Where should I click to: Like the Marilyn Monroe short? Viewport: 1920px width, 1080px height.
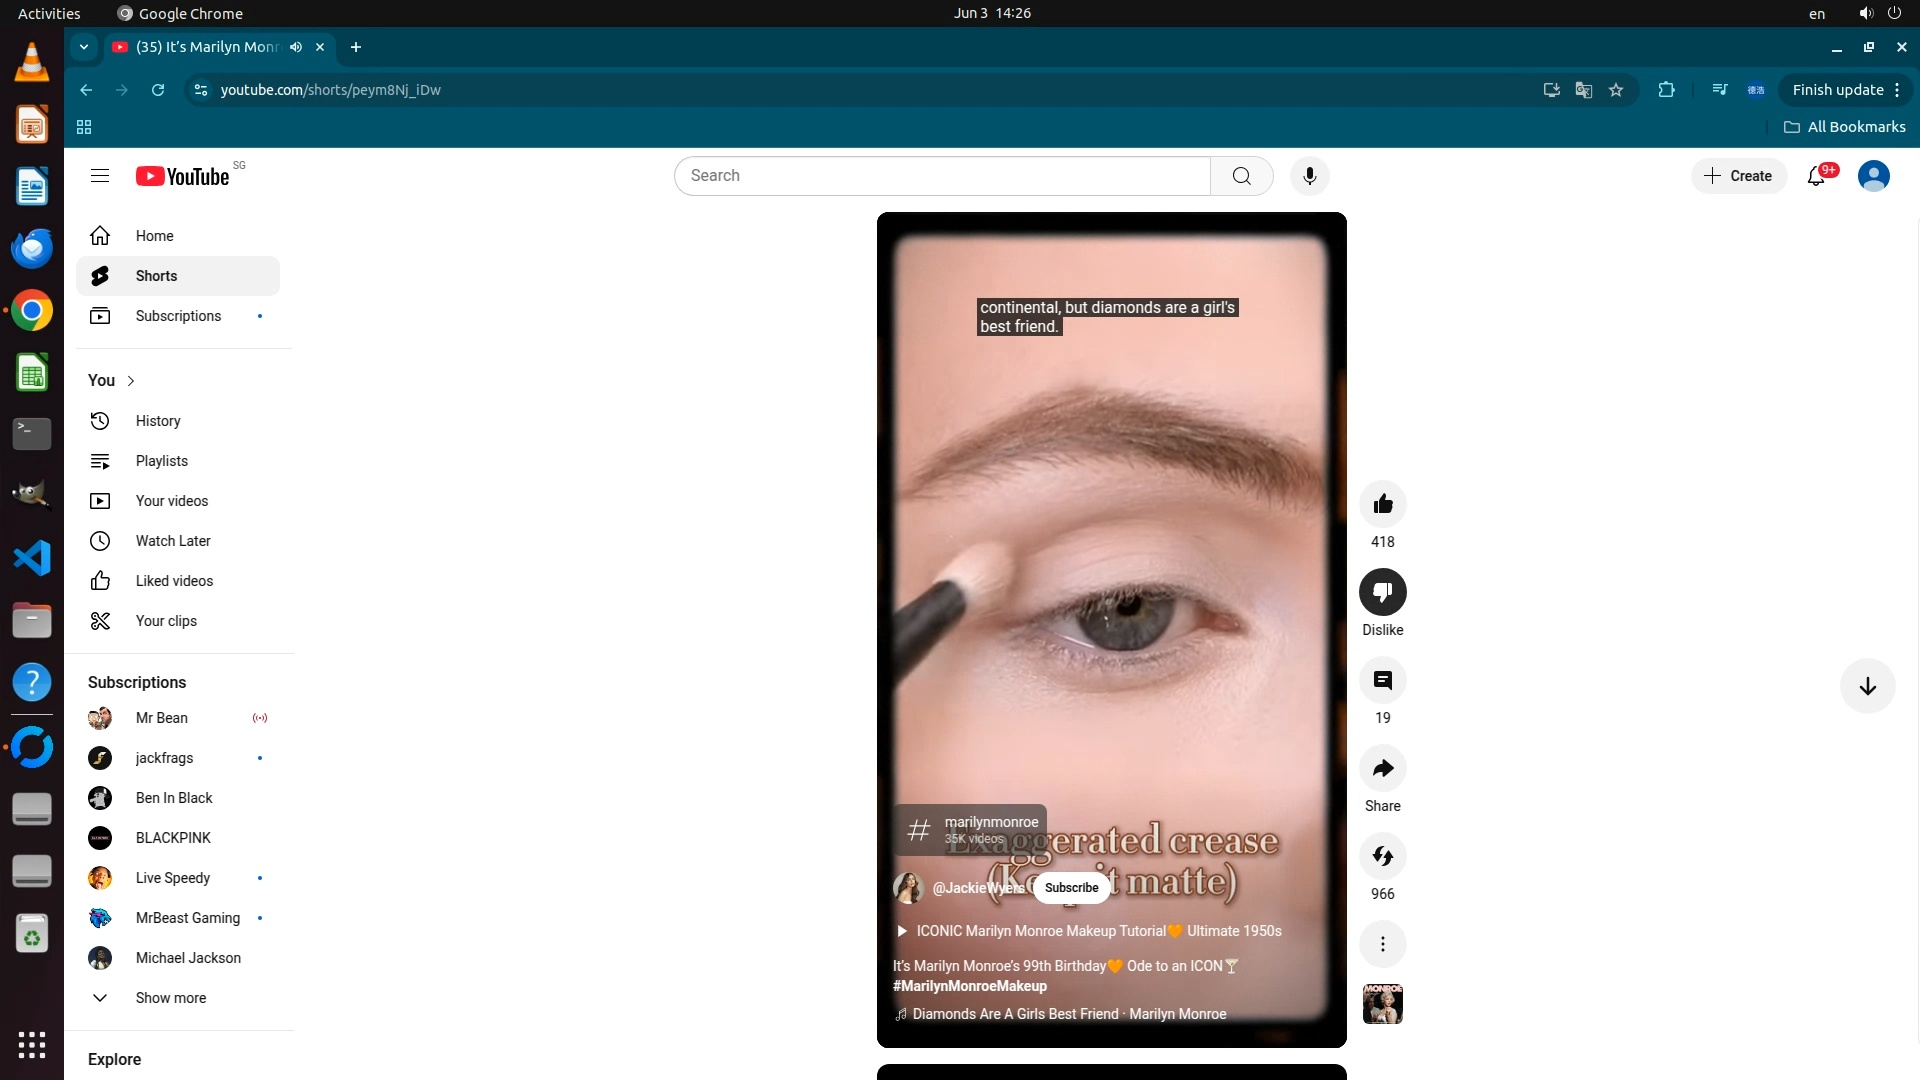1382,504
